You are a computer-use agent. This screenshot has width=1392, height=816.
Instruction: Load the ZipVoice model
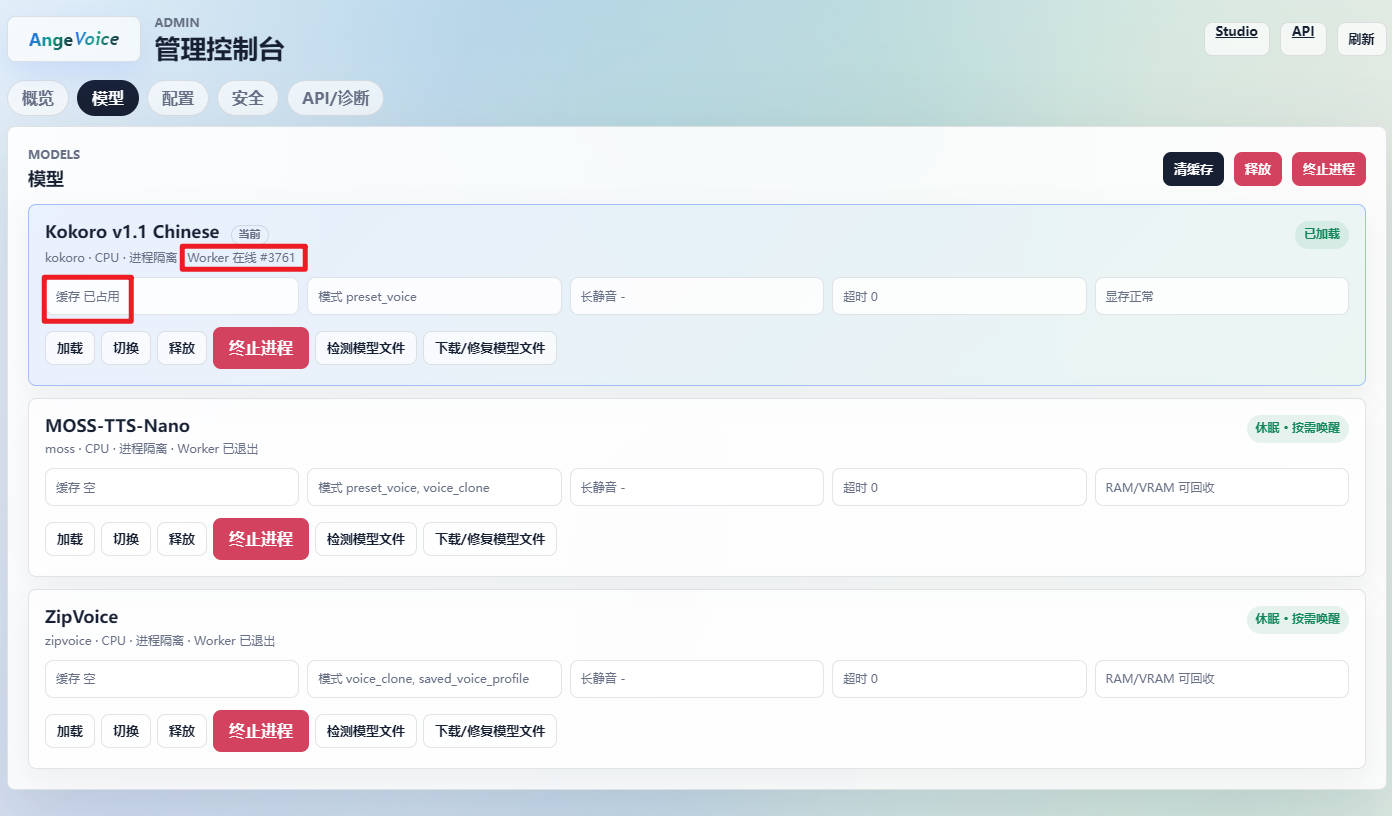(70, 731)
